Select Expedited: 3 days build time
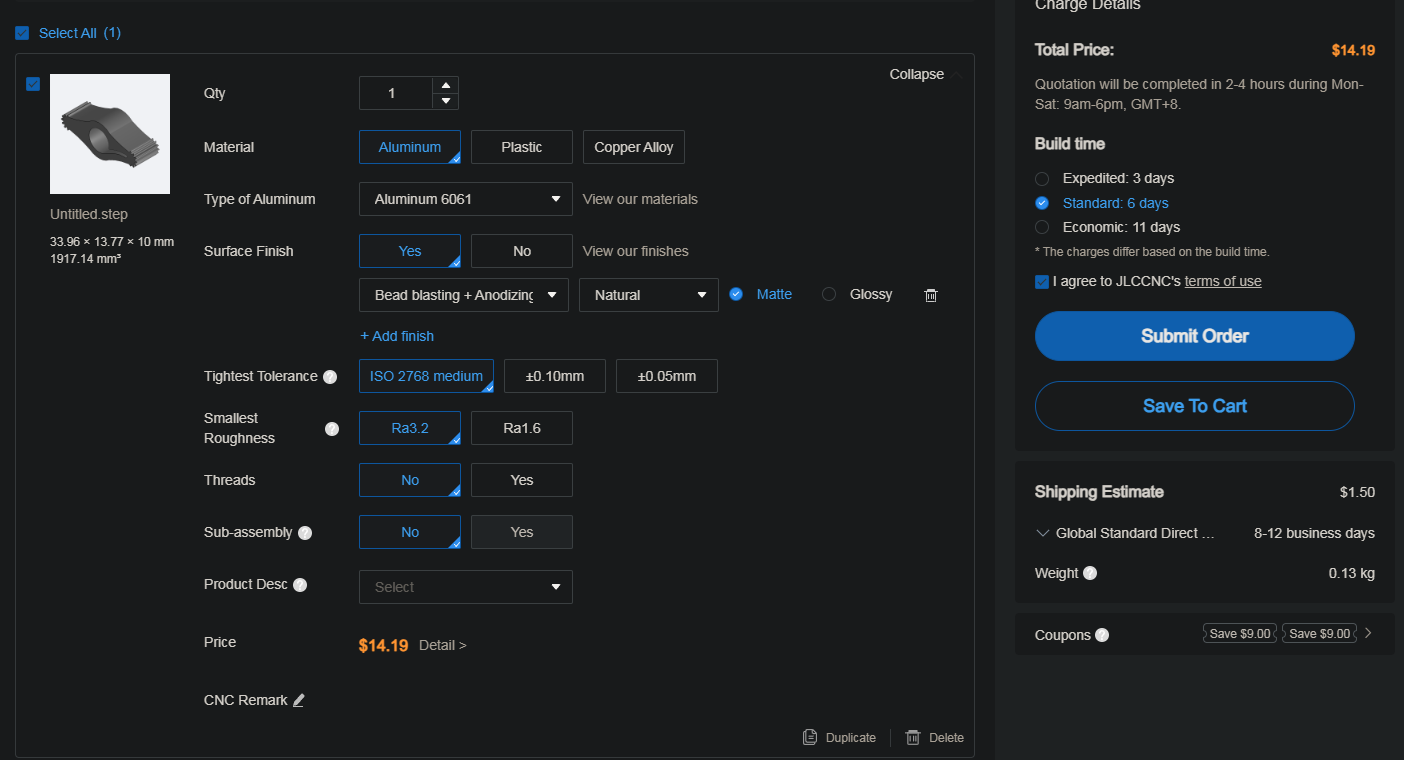 click(x=1042, y=178)
